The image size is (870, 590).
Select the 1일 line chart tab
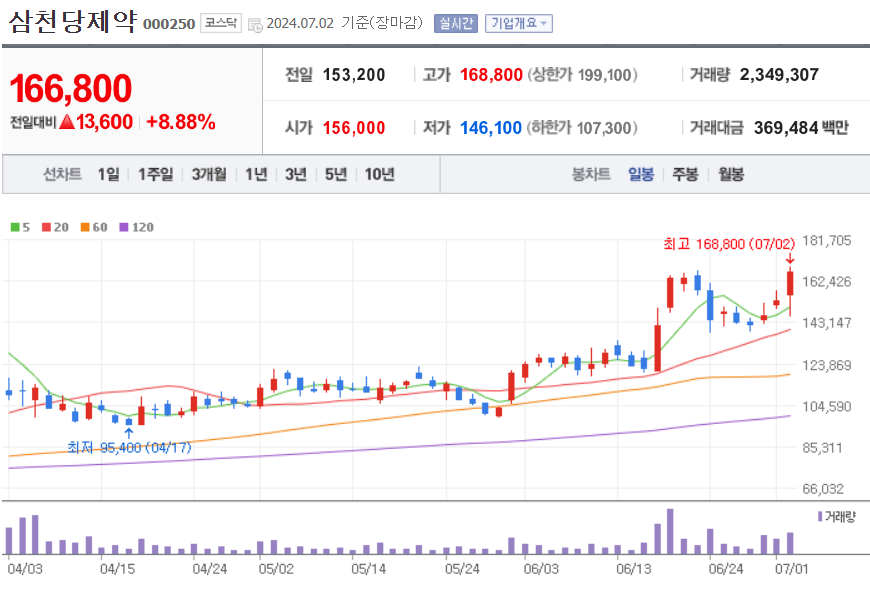pyautogui.click(x=108, y=174)
